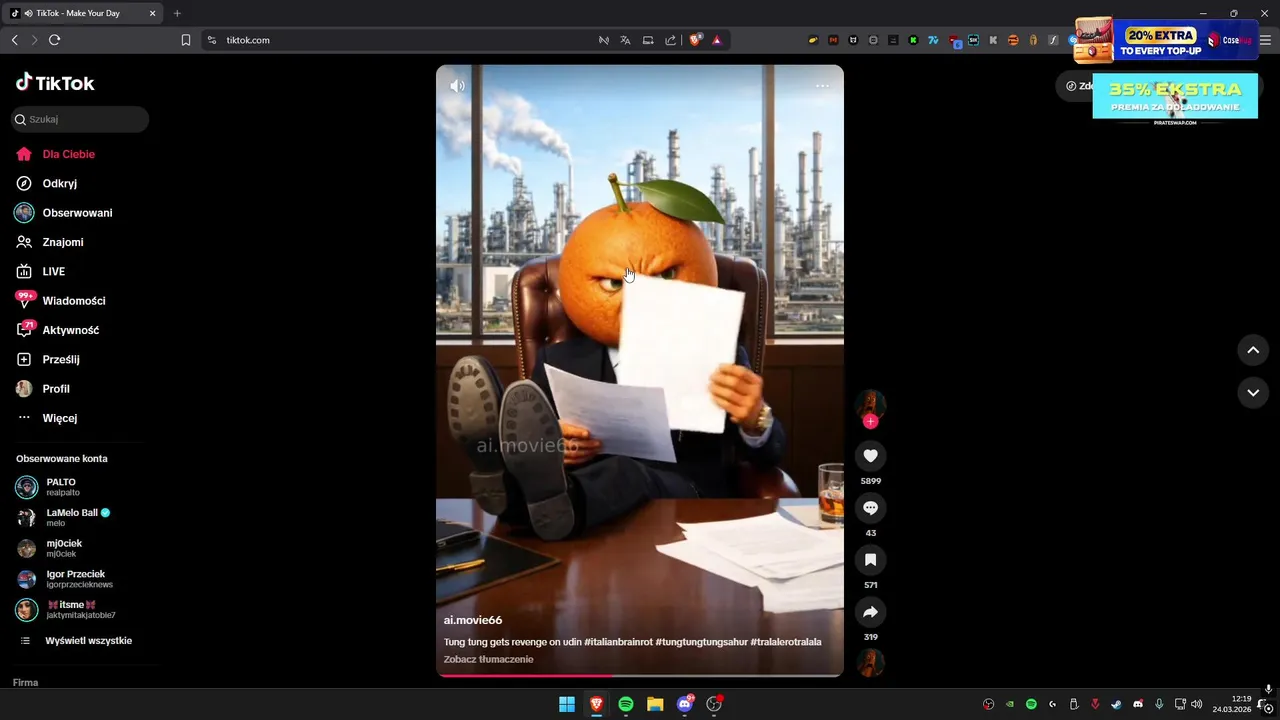Open the Brave Rewards triangle icon
Image resolution: width=1280 pixels, height=720 pixels.
(x=717, y=40)
